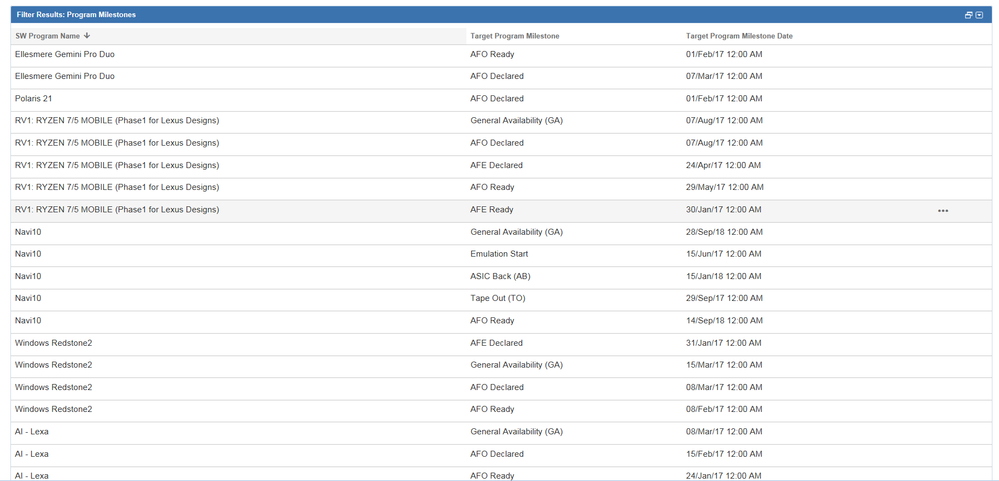Click AFO Declared in the Polaris 21 row
The image size is (999, 481).
pyautogui.click(x=497, y=99)
